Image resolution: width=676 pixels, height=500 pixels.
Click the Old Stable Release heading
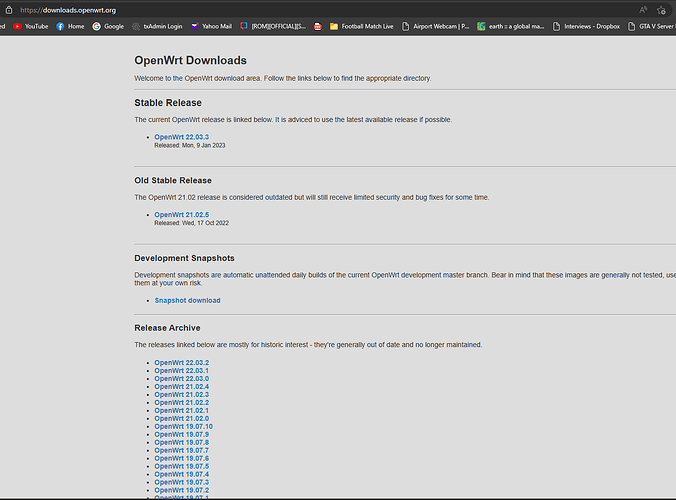coord(173,181)
